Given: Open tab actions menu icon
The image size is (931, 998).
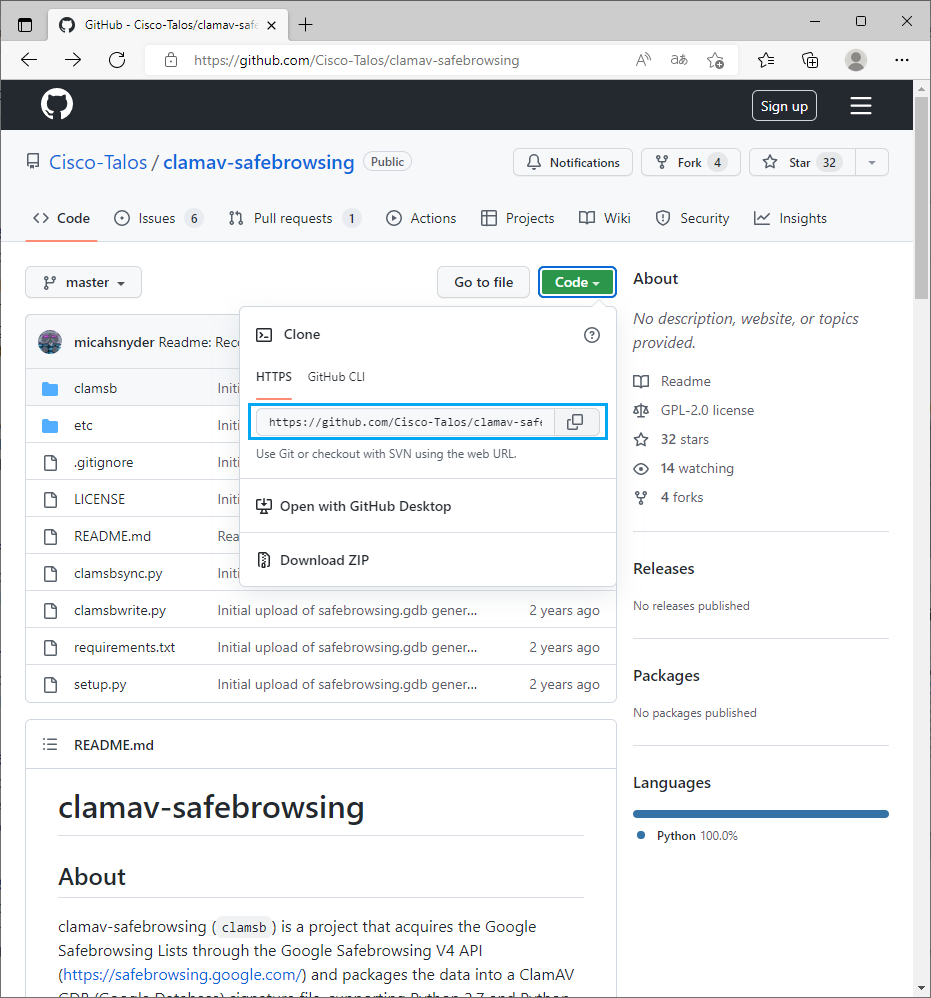Looking at the screenshot, I should pos(25,25).
